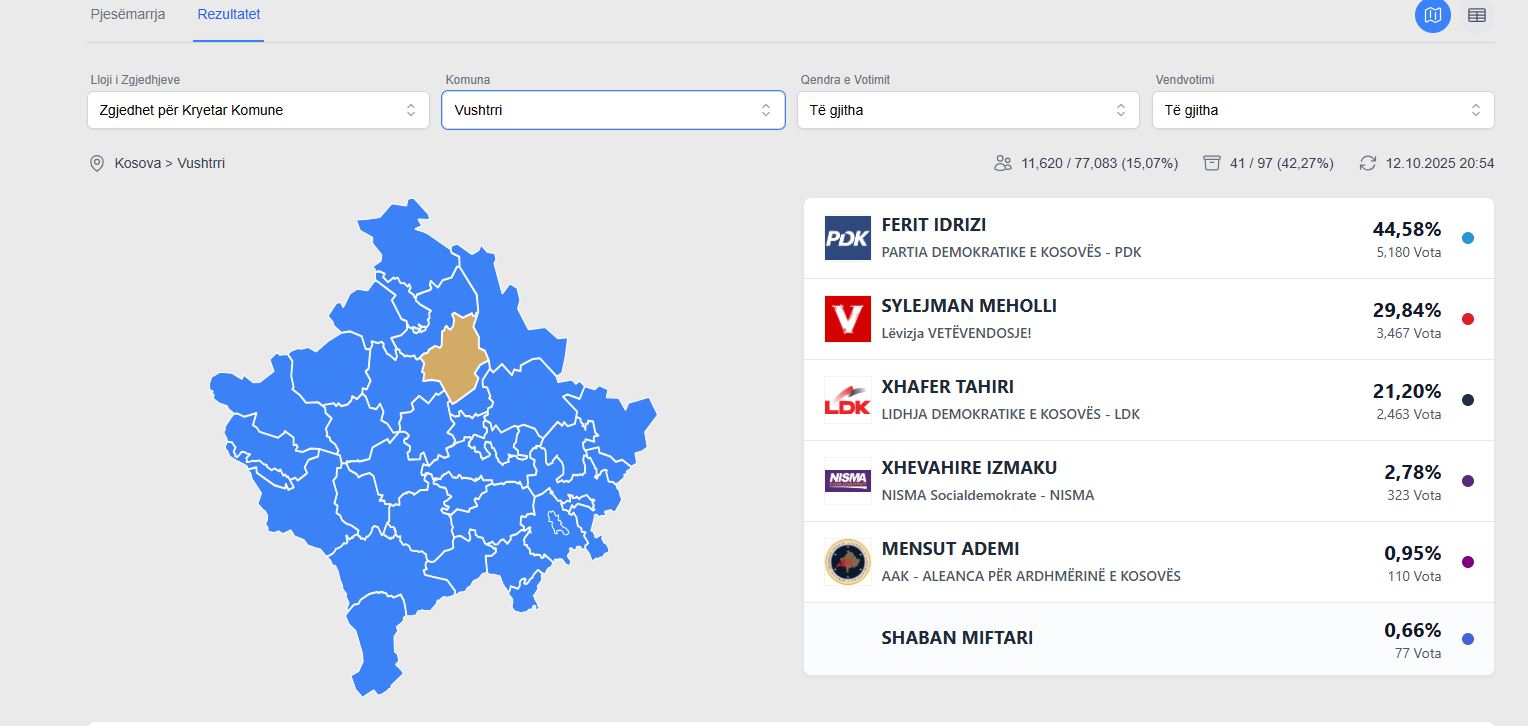Open the Lloji i Zgjedhjeve dropdown

tap(258, 110)
